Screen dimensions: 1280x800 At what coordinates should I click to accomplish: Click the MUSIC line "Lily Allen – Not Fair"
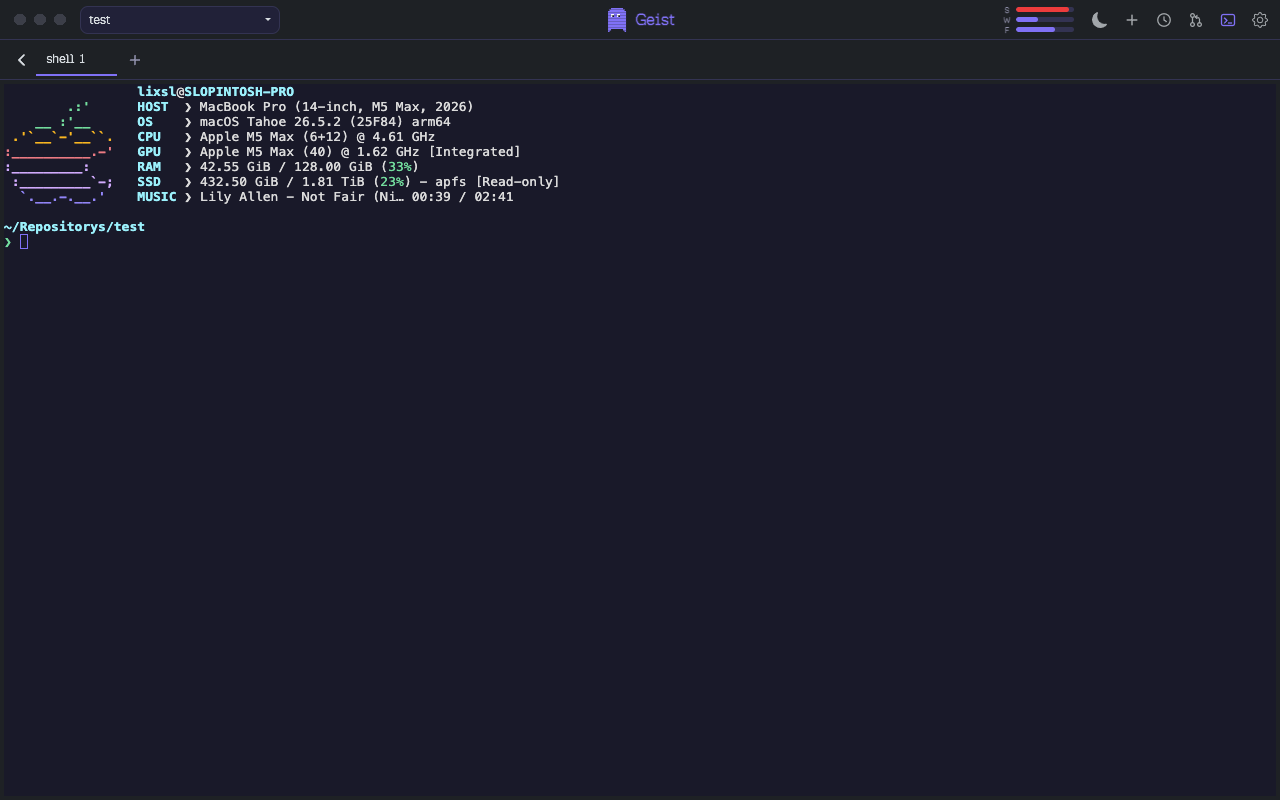[x=282, y=197]
